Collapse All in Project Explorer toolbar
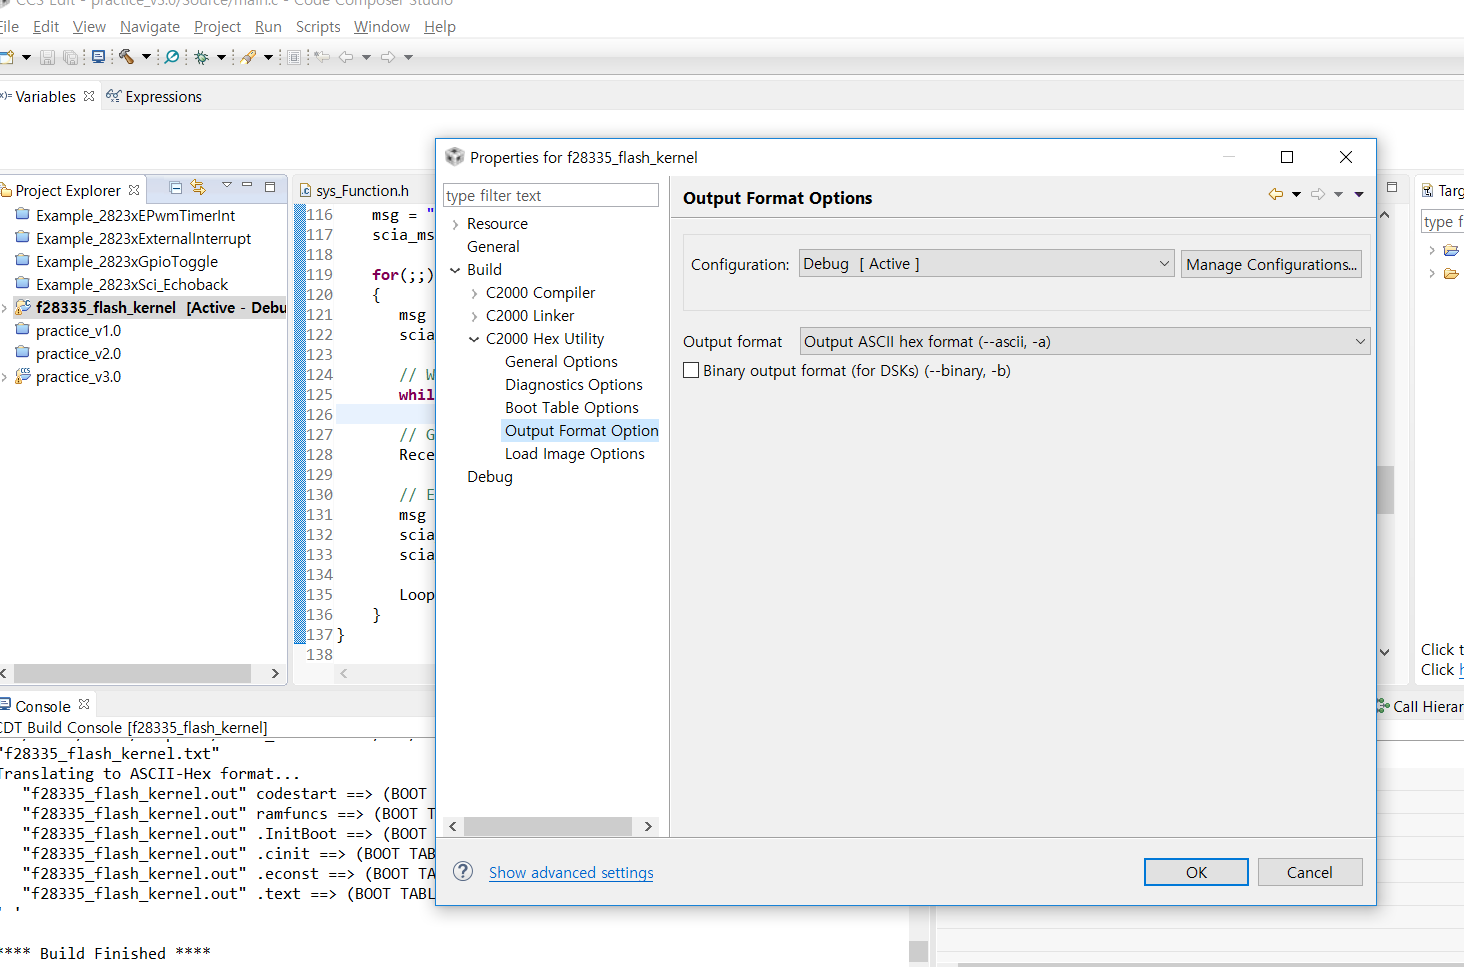 pos(175,188)
